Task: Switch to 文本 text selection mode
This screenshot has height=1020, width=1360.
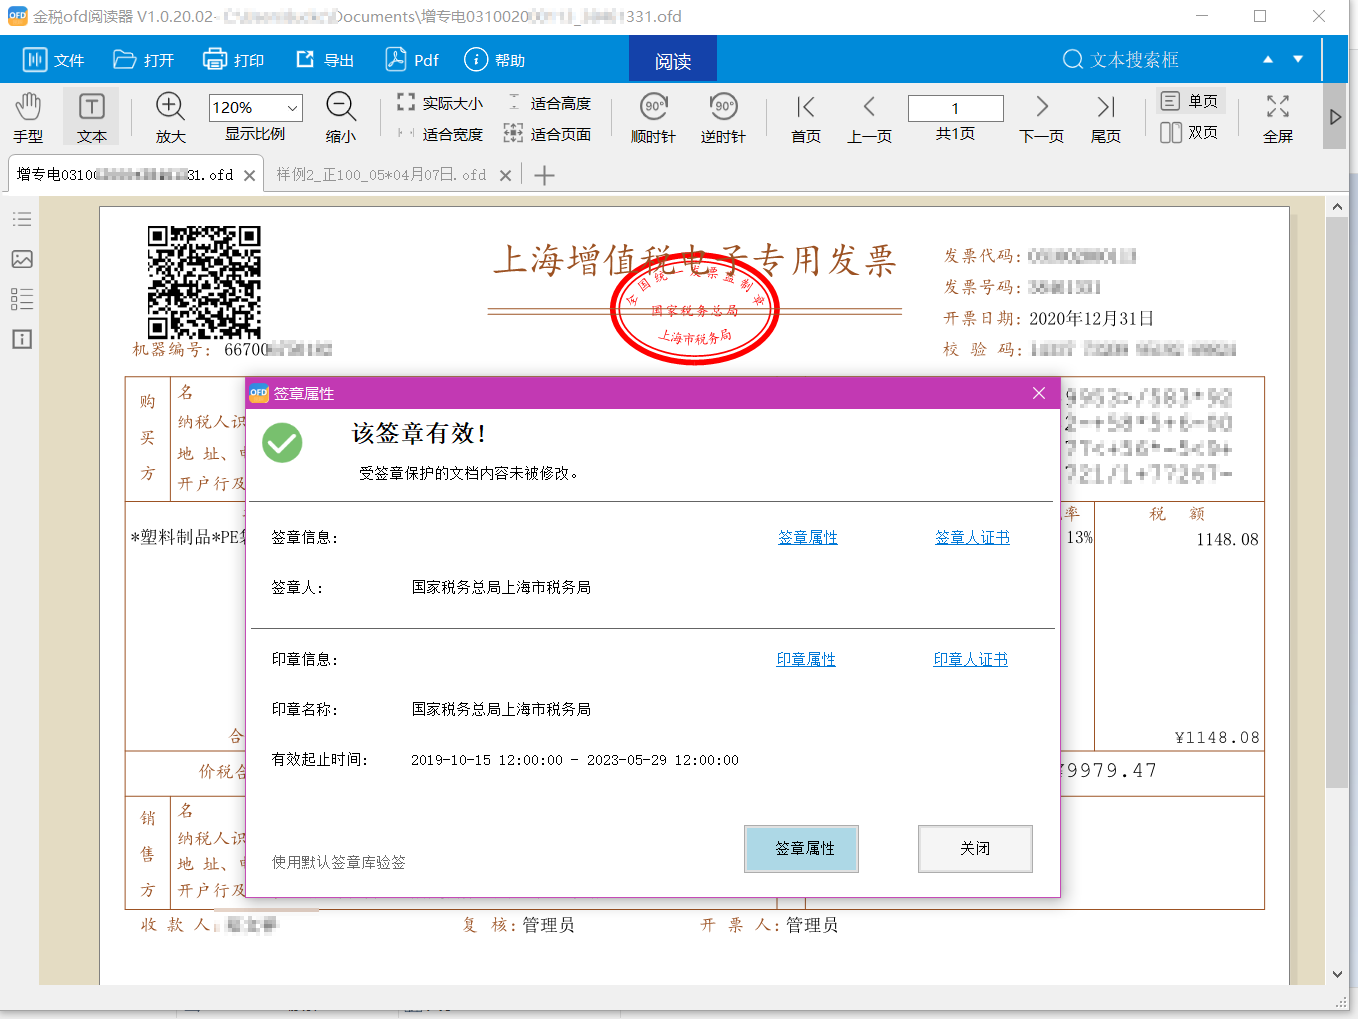Action: (x=90, y=116)
